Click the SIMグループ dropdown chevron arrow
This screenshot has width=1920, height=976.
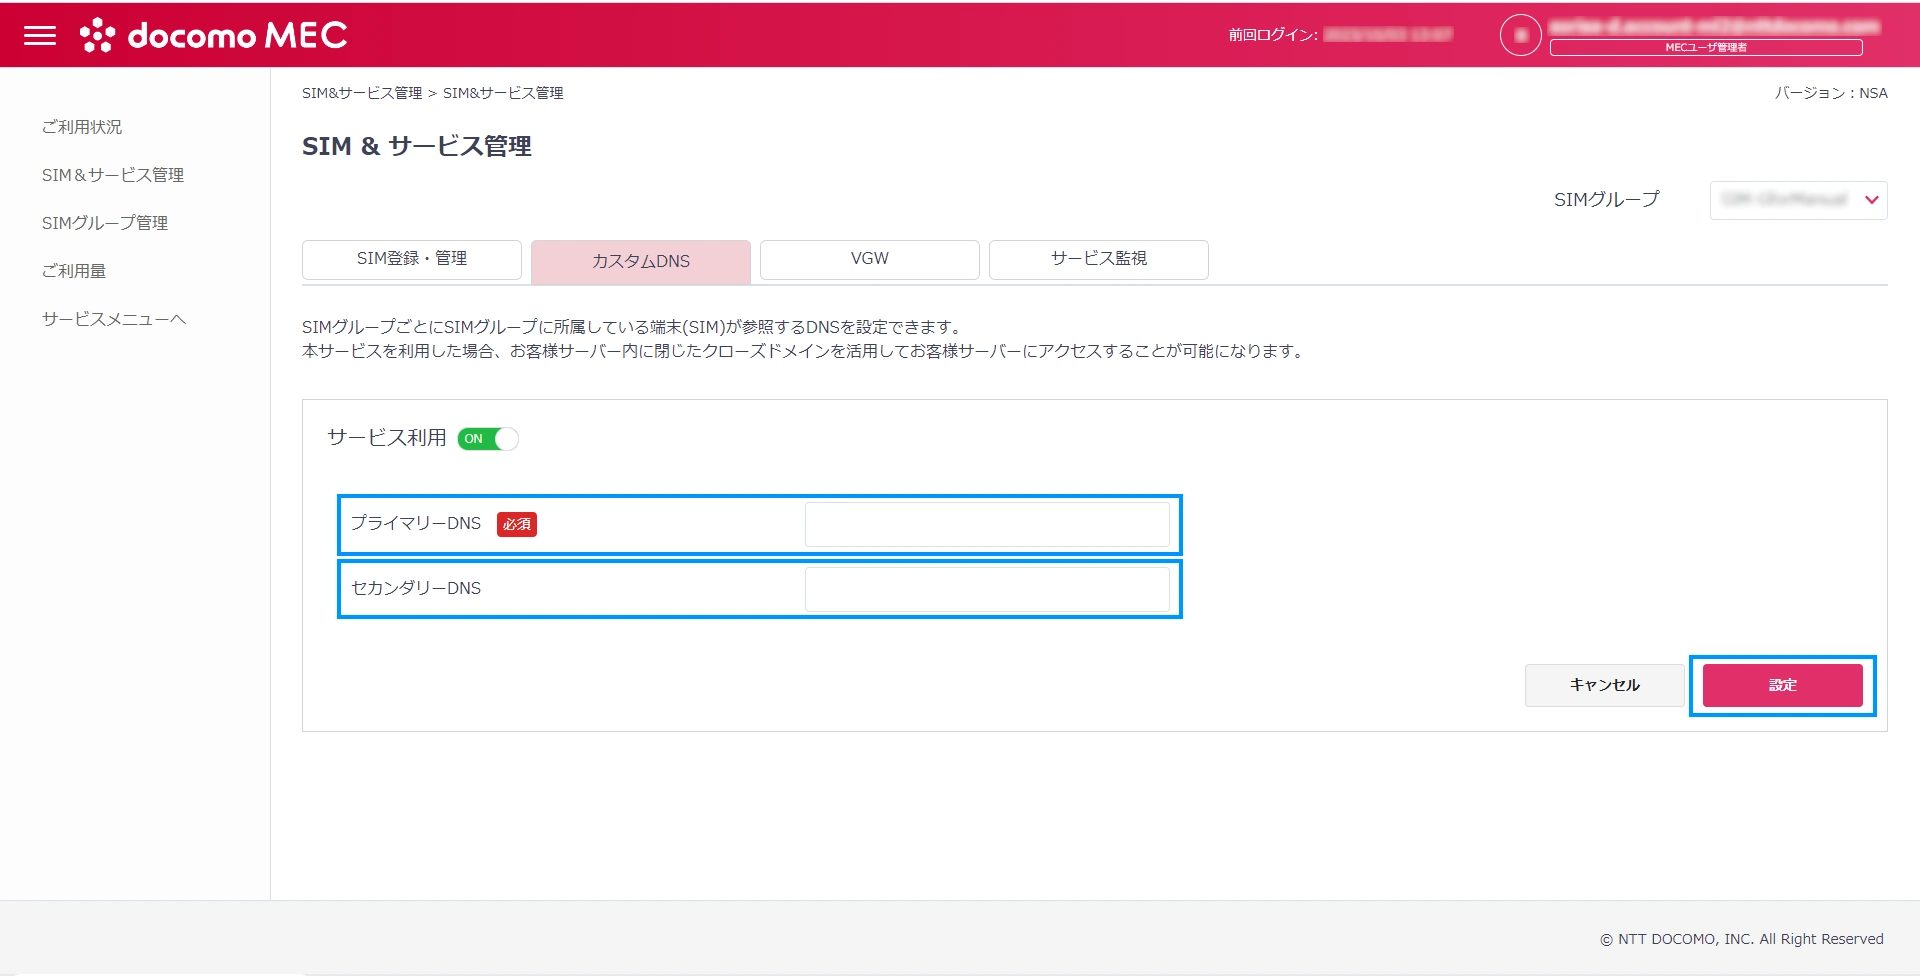tap(1871, 200)
